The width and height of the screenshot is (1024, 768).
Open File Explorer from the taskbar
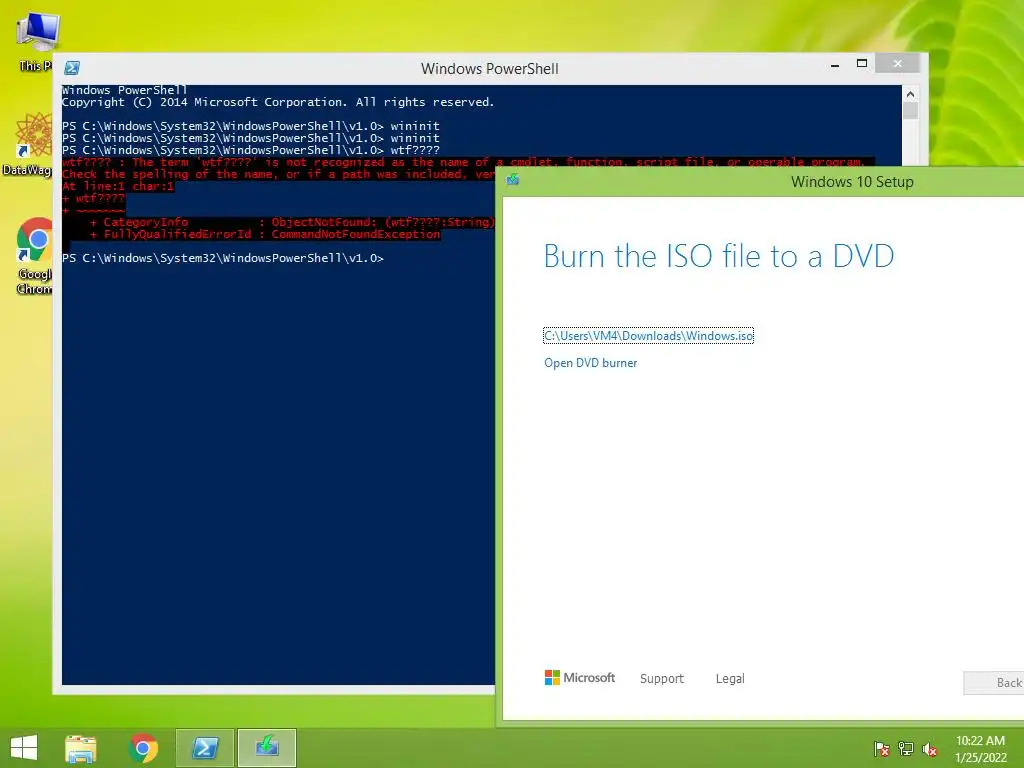pos(80,748)
